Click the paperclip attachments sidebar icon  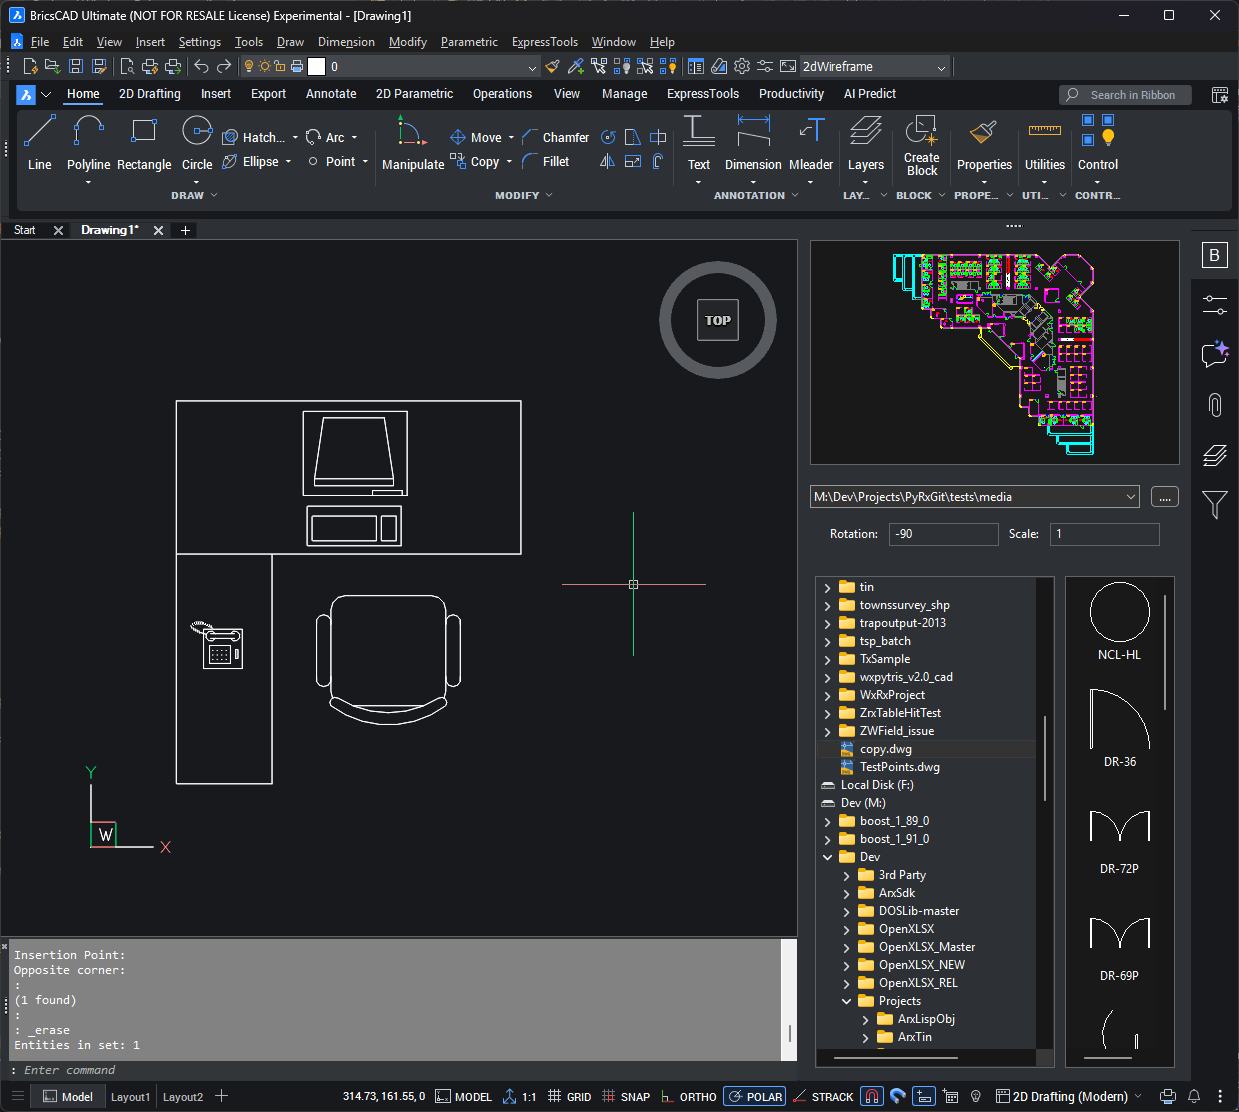[1214, 405]
